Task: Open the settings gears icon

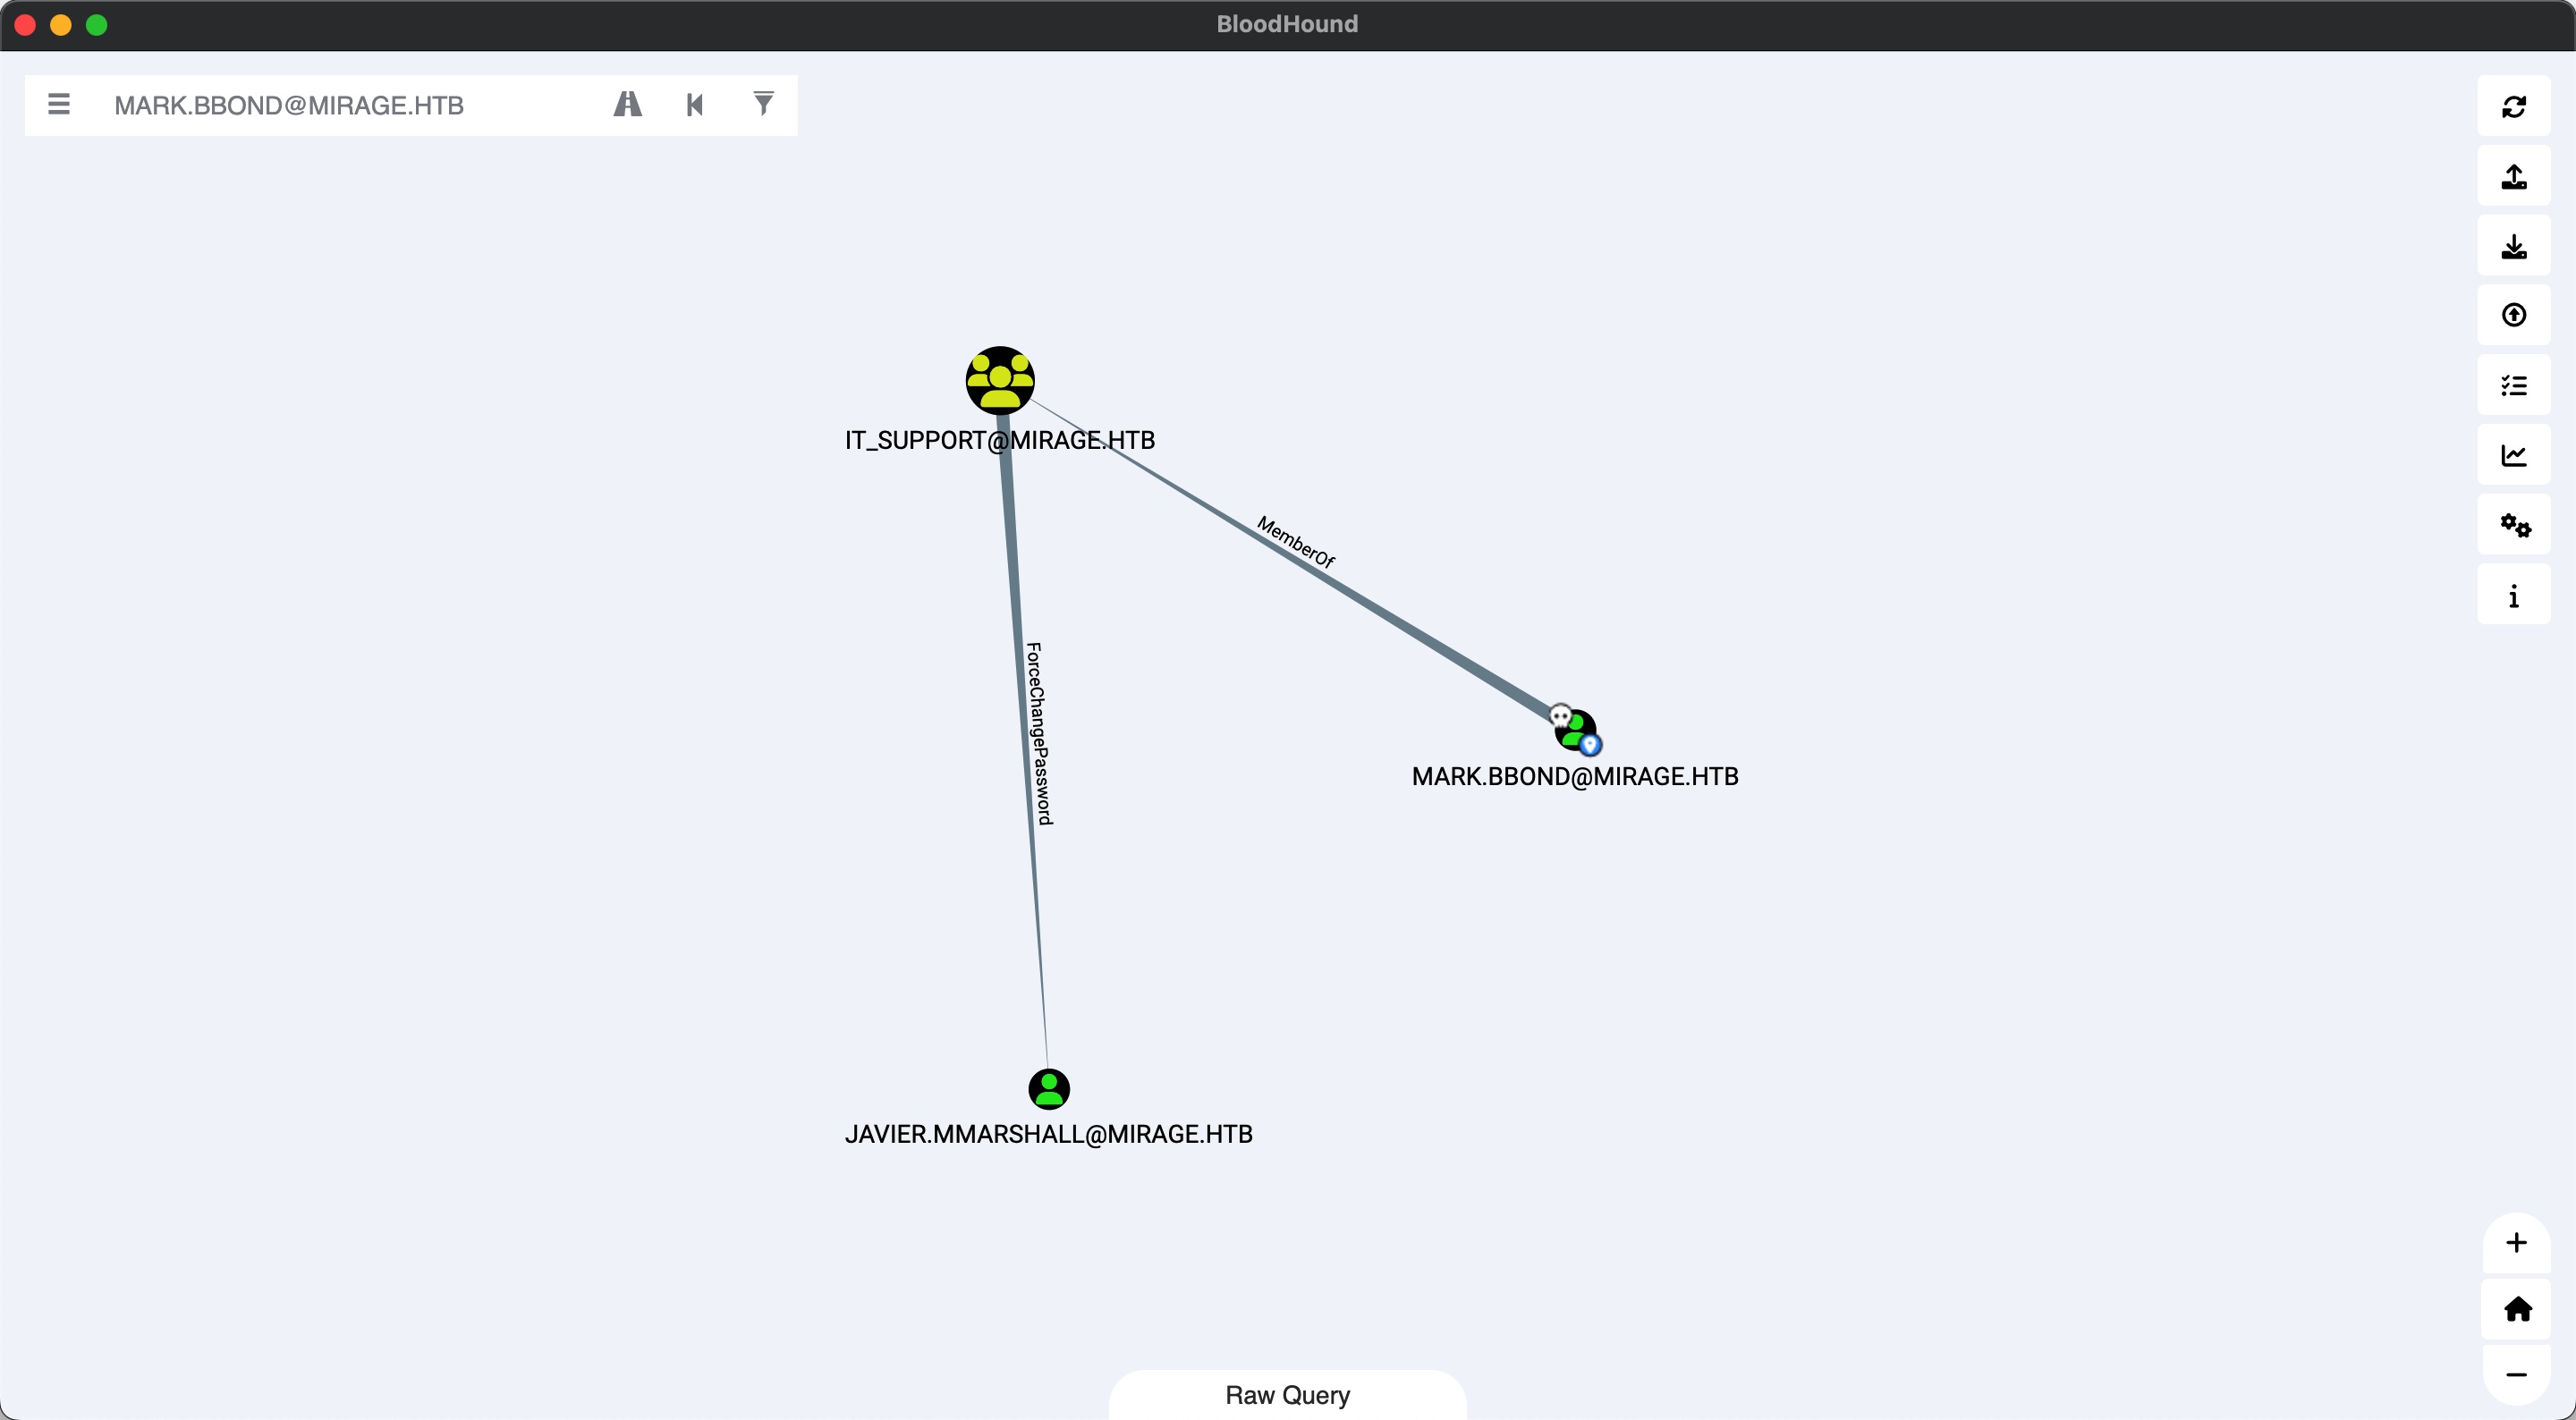Action: tap(2513, 525)
